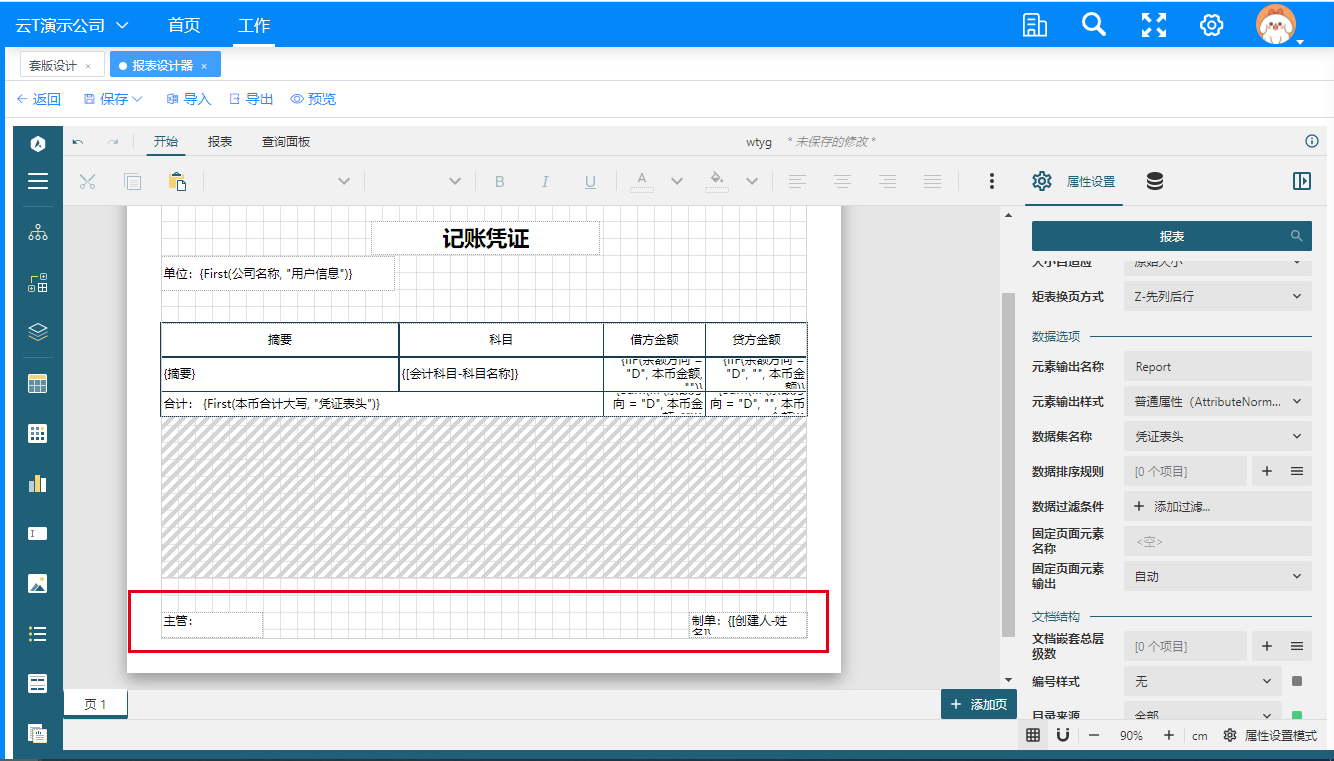The width and height of the screenshot is (1334, 761).
Task: Click the search magnifier in top header
Action: click(x=1094, y=25)
